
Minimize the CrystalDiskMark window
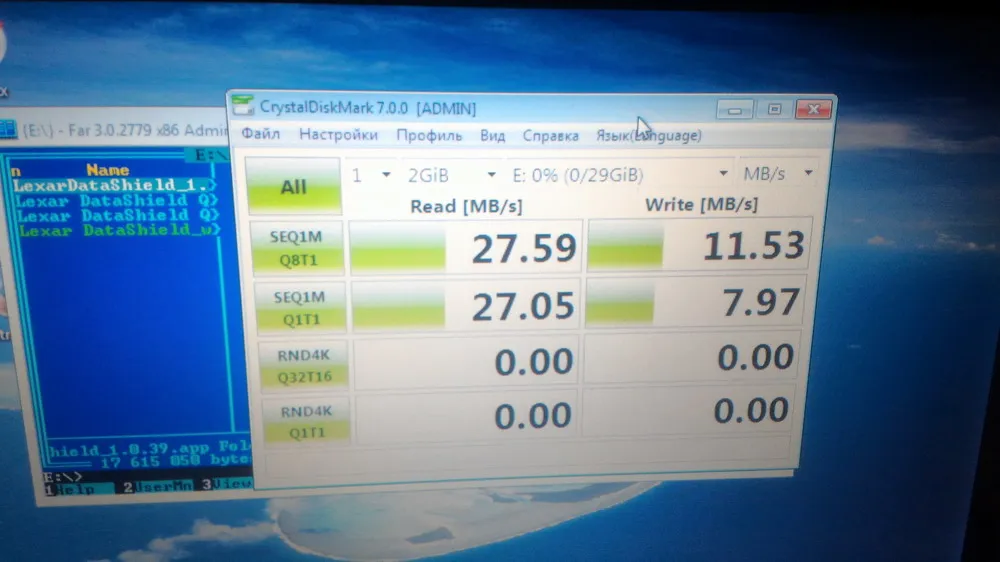pos(734,110)
